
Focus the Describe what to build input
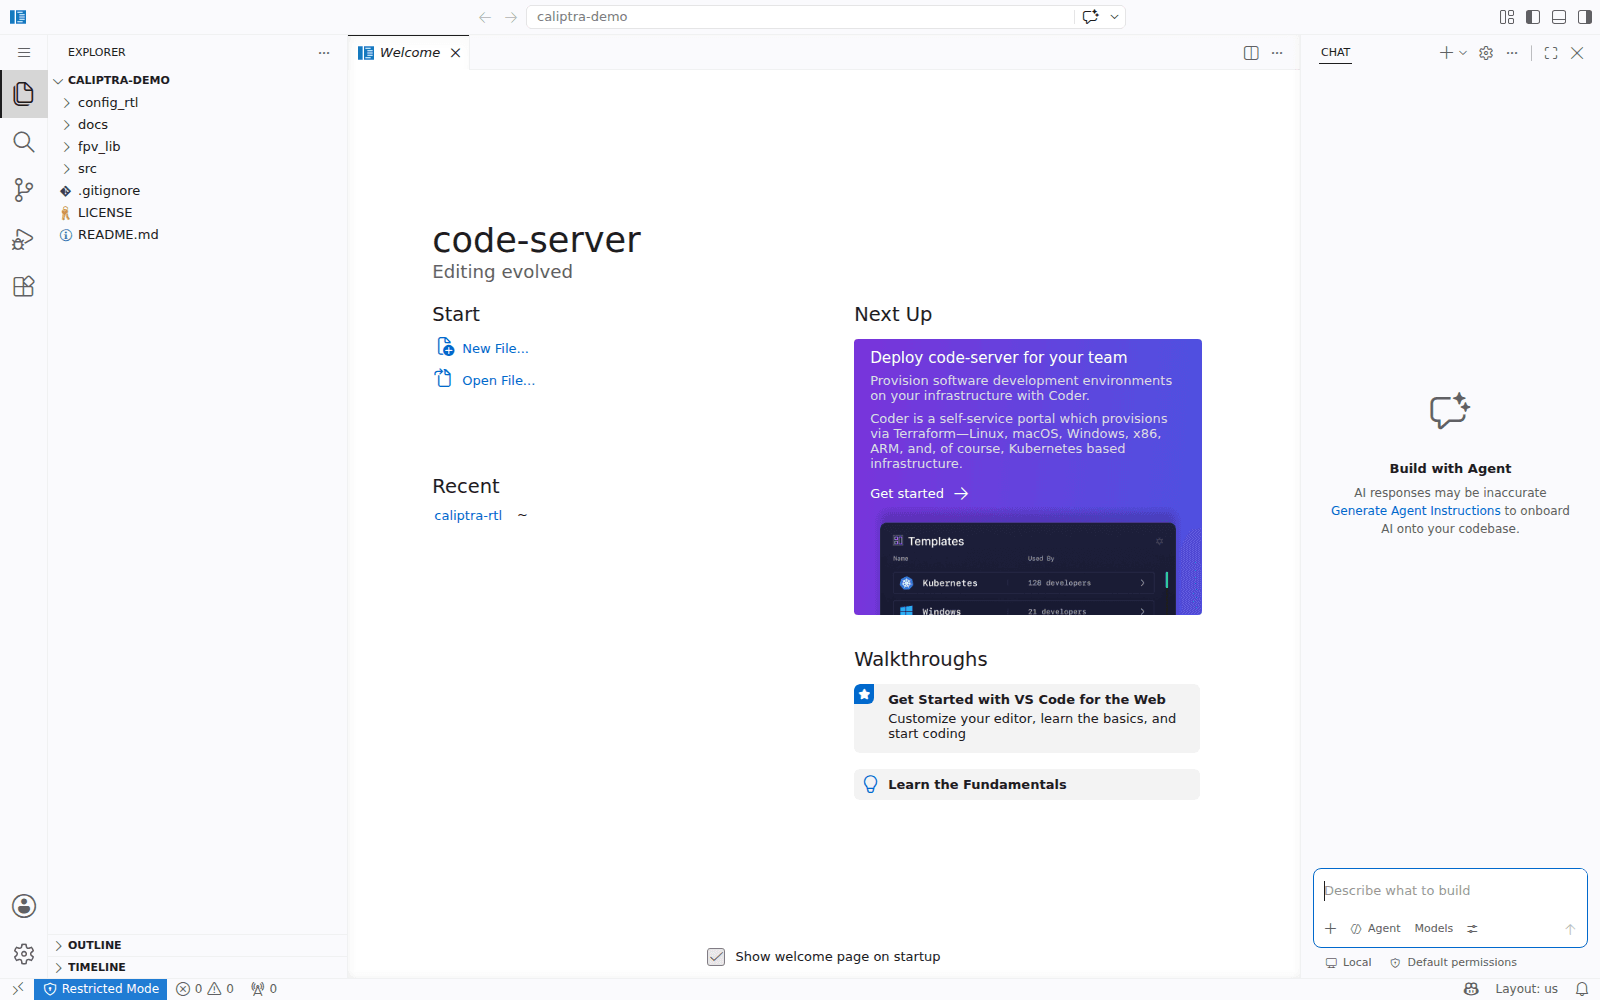tap(1450, 890)
